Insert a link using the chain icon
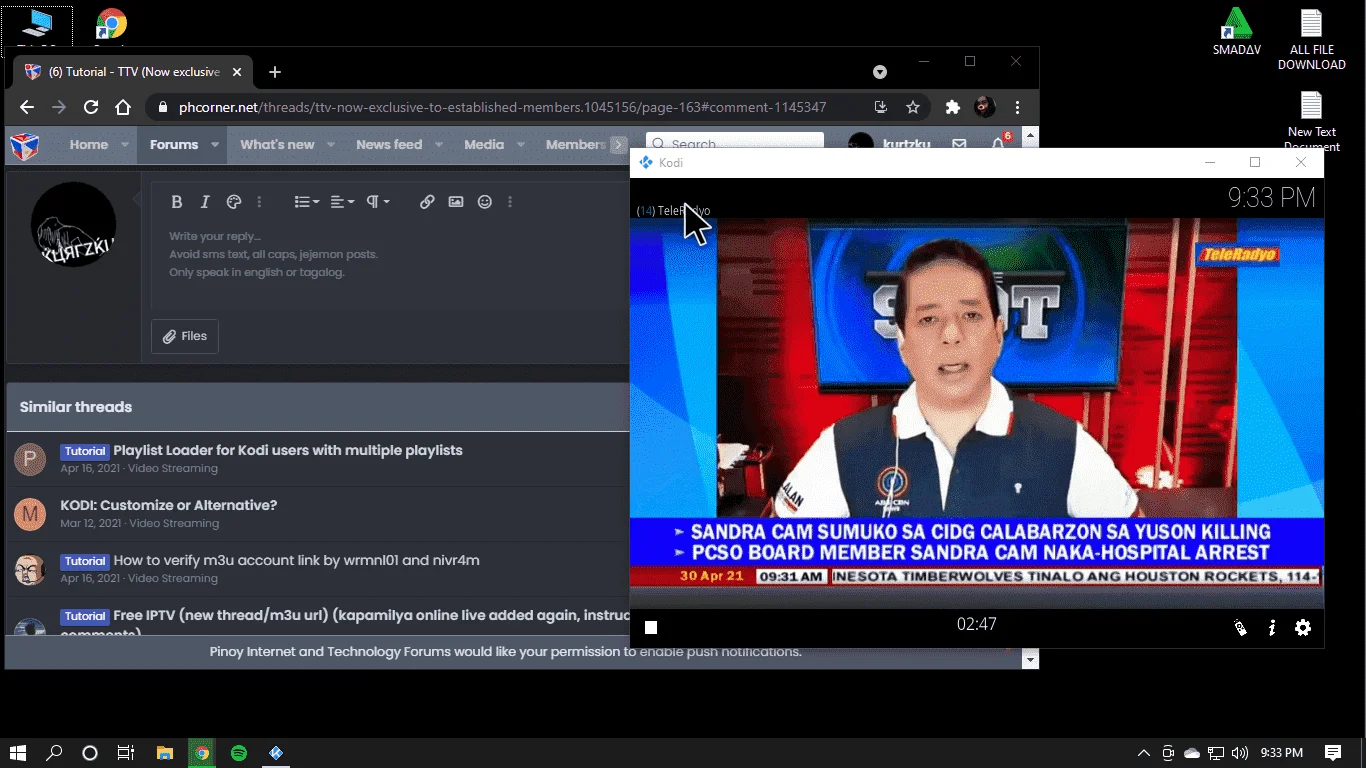The width and height of the screenshot is (1366, 768). [x=427, y=202]
